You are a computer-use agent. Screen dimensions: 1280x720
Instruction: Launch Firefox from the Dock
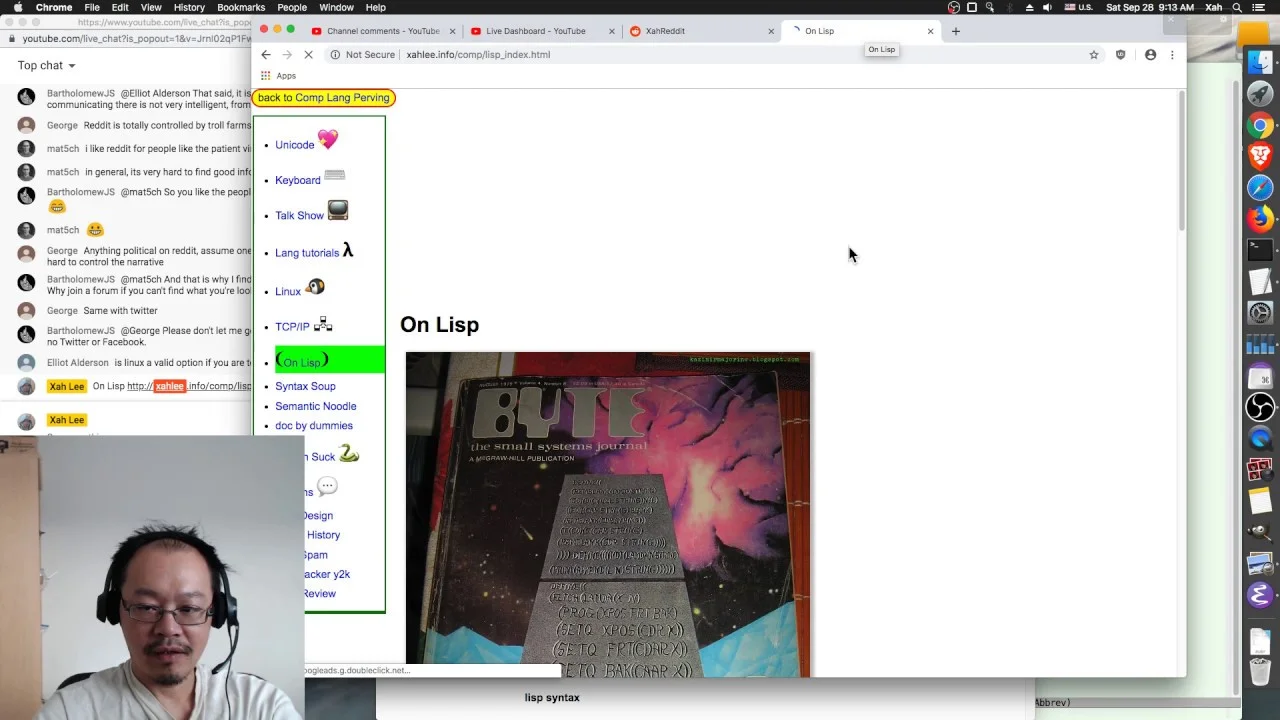coord(1260,218)
